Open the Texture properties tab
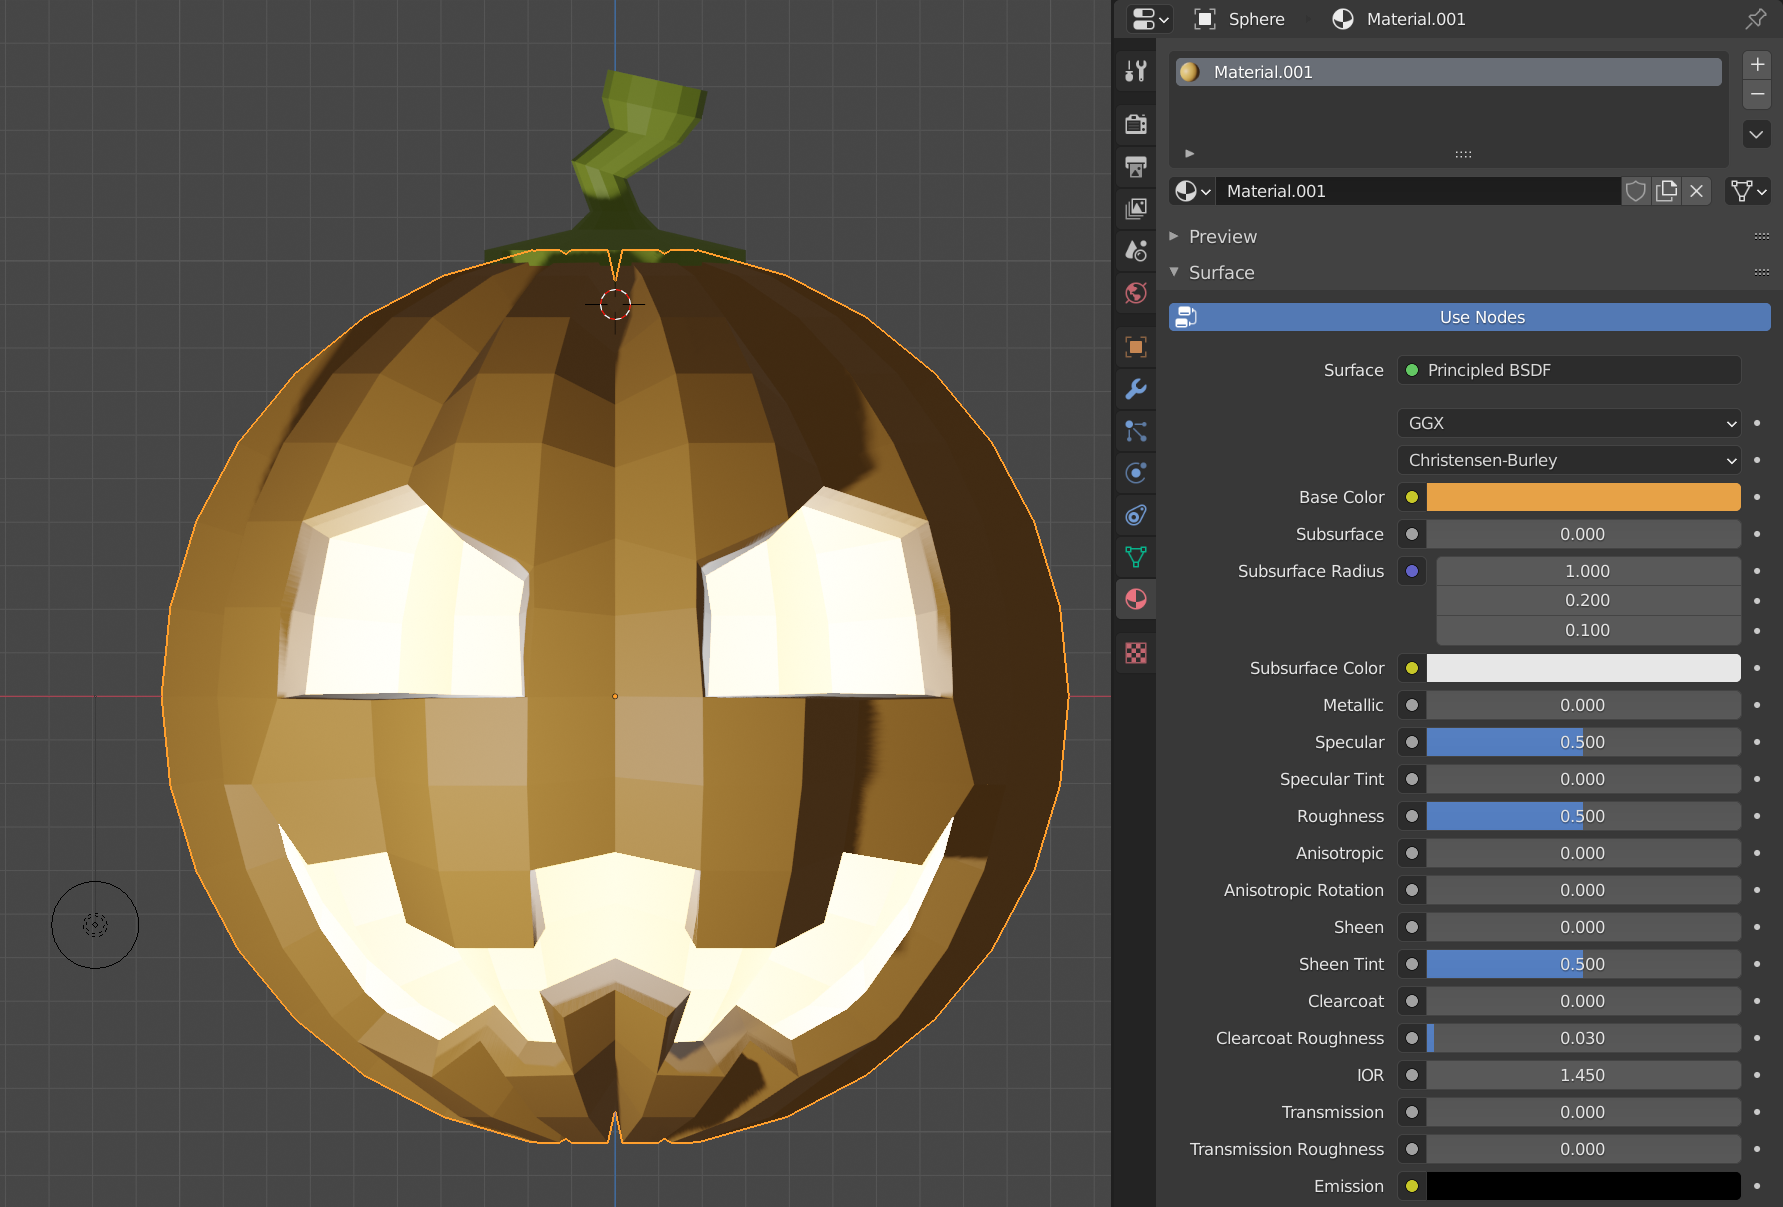 1135,653
